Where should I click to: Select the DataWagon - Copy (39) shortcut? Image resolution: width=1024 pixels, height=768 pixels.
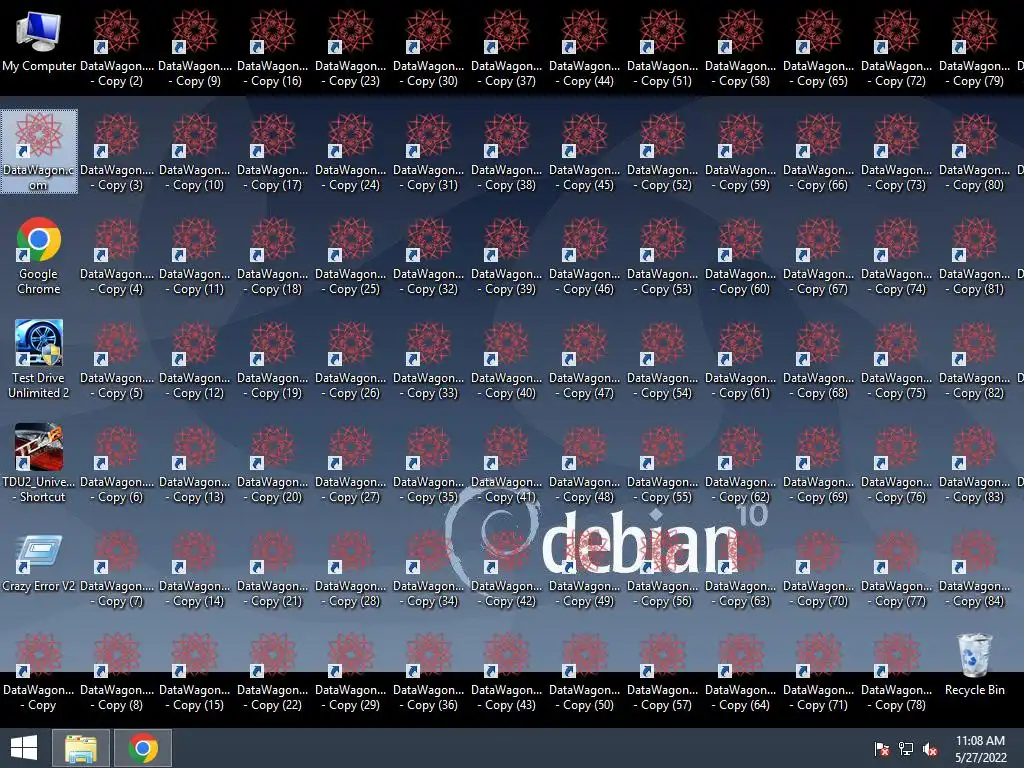tap(507, 256)
